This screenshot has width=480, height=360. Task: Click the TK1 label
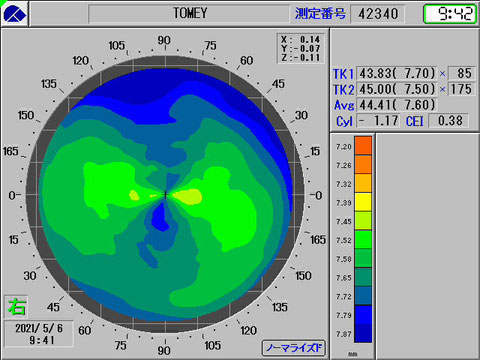click(x=343, y=74)
